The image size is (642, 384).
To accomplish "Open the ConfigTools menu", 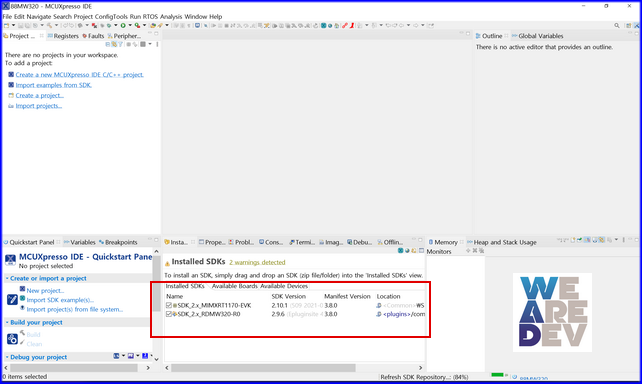I will pyautogui.click(x=111, y=16).
